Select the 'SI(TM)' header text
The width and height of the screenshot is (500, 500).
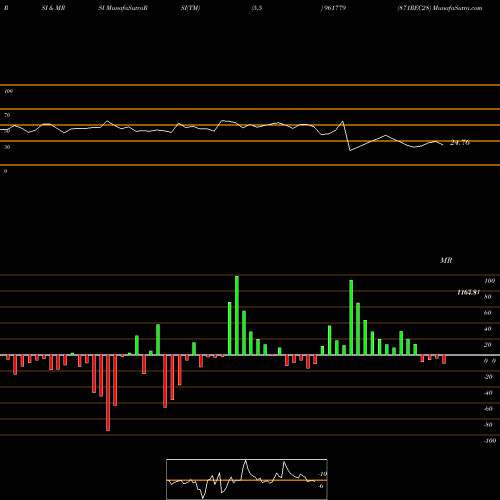190,8
